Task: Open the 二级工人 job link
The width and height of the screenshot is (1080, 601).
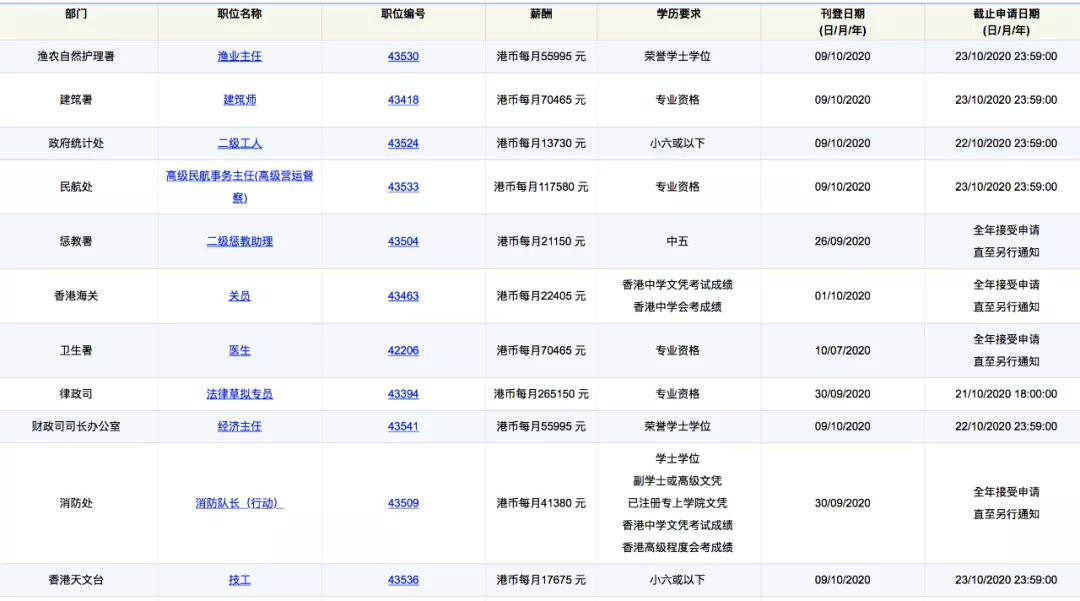Action: click(239, 143)
